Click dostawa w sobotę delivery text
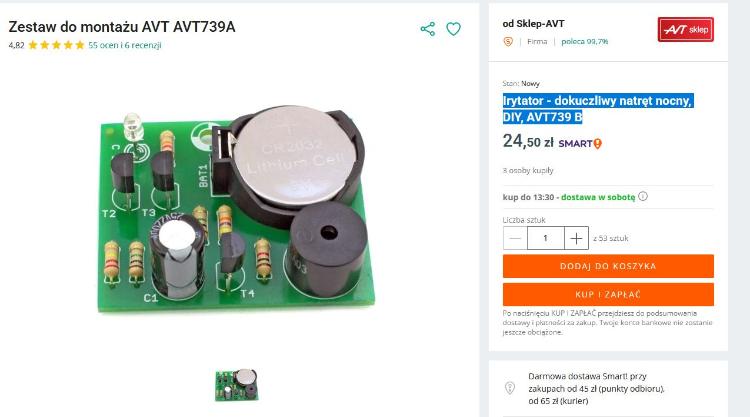This screenshot has height=417, width=750. tap(598, 197)
